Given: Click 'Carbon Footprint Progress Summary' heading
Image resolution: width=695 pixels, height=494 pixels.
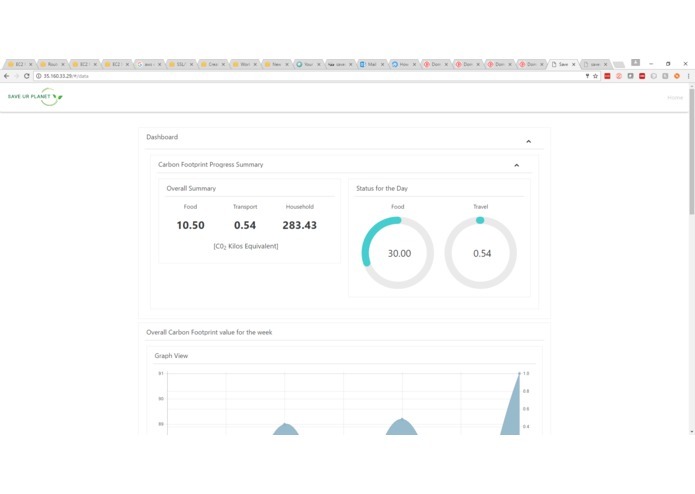Looking at the screenshot, I should 211,164.
